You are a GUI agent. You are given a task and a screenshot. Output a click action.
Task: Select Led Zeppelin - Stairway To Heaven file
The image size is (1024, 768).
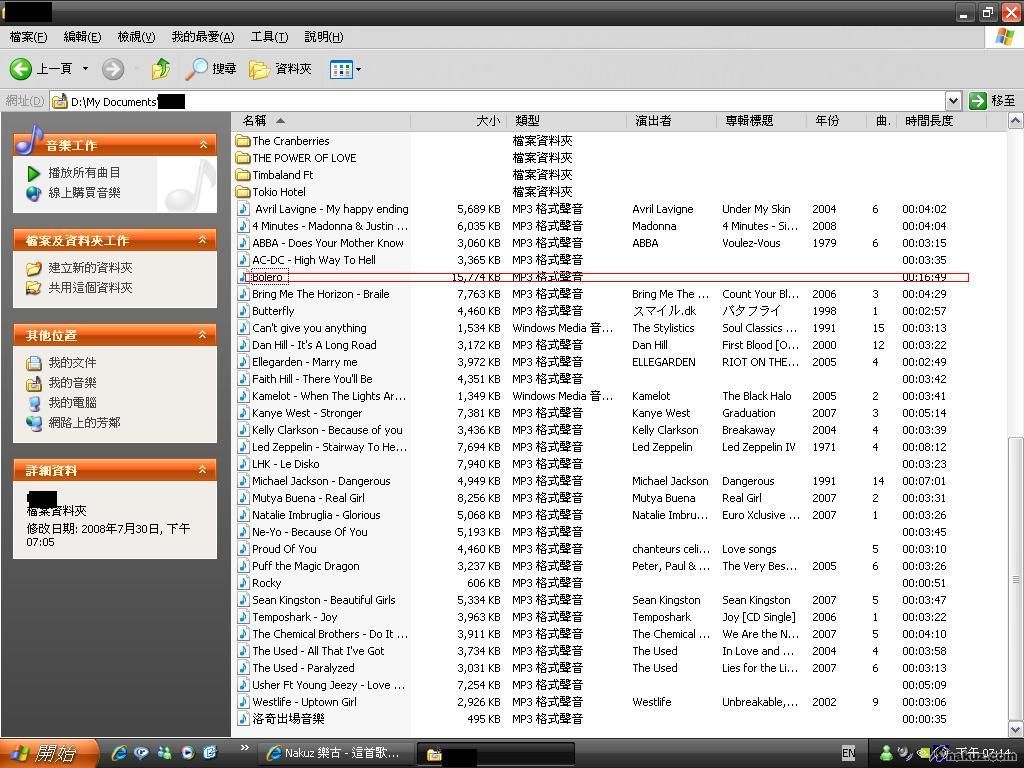pos(329,447)
